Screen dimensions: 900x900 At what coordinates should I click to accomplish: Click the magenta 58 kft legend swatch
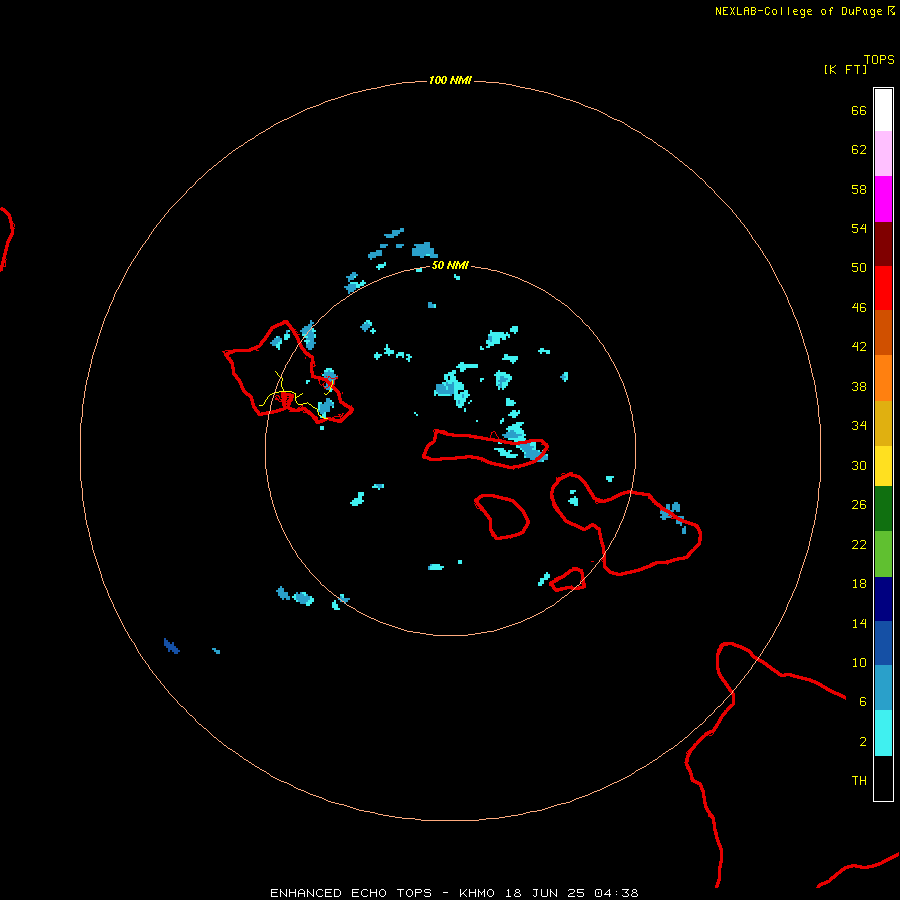[x=883, y=199]
